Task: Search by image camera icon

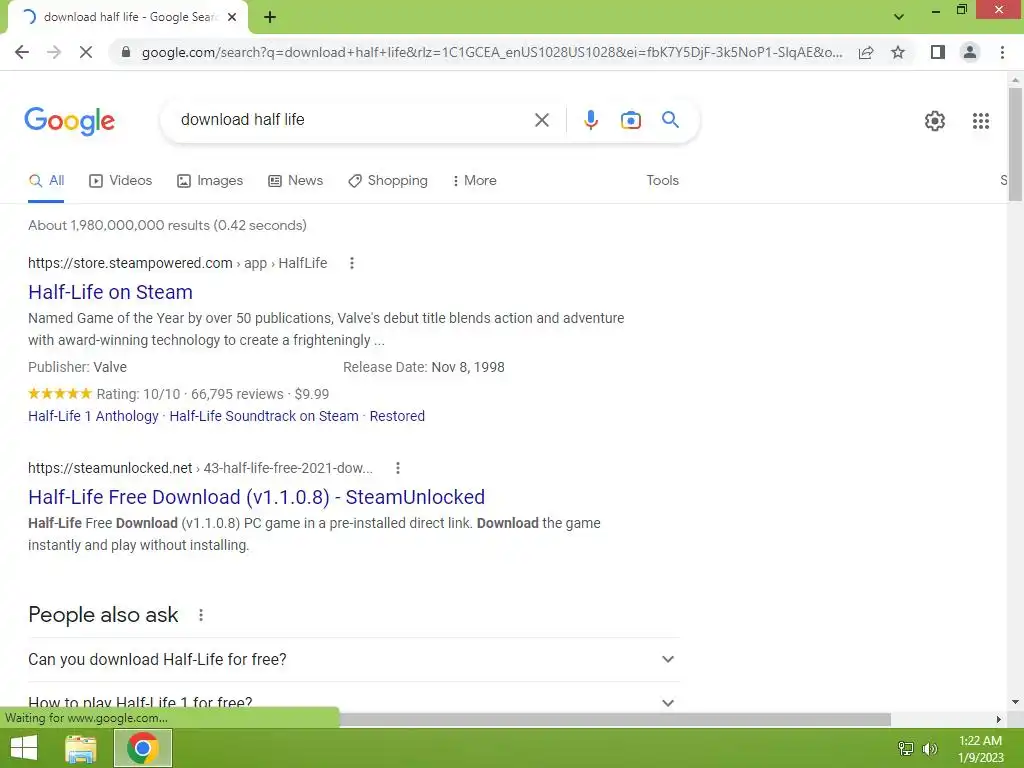Action: tap(630, 120)
